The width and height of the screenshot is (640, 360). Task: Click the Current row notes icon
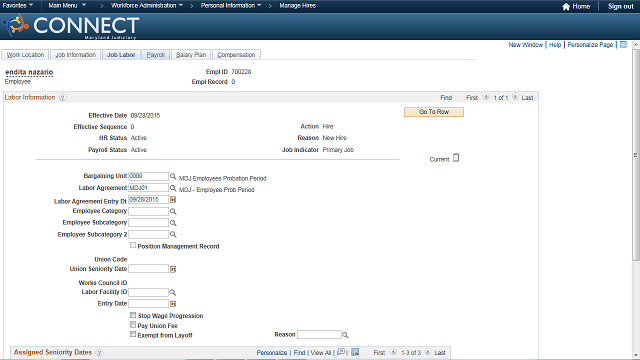[x=456, y=158]
